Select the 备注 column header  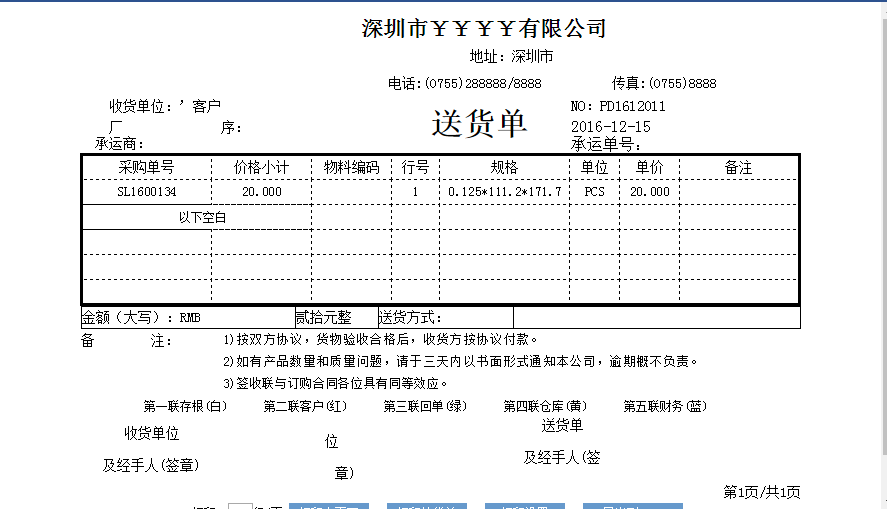(x=738, y=168)
